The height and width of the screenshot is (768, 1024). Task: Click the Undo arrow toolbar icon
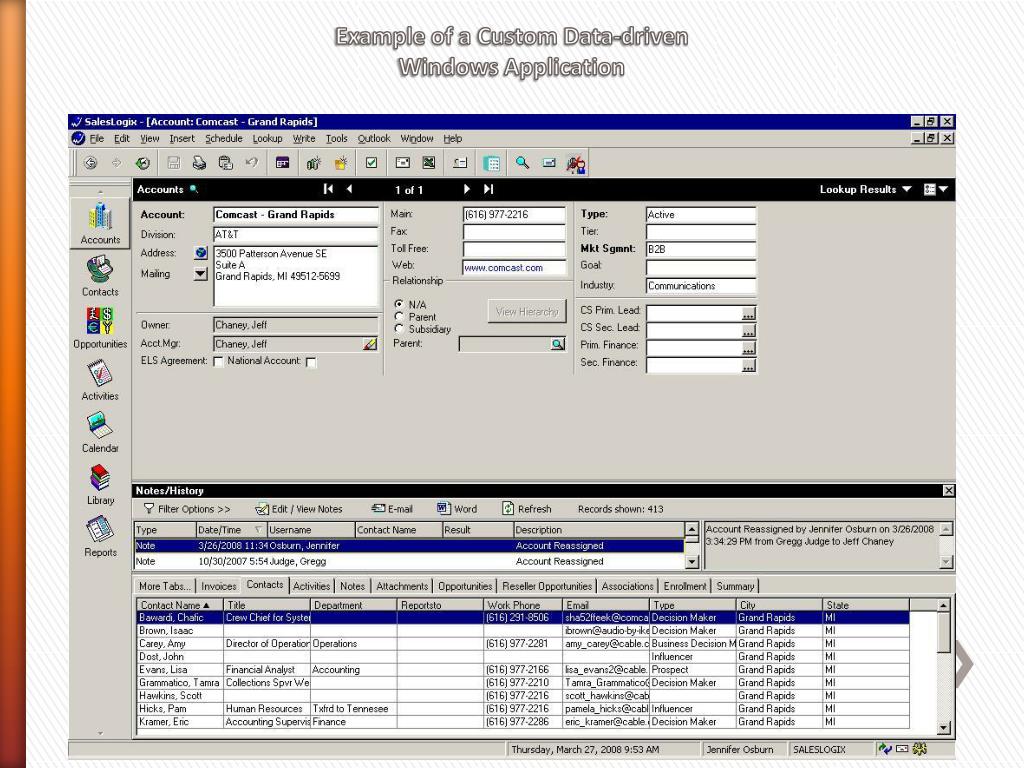pos(251,163)
